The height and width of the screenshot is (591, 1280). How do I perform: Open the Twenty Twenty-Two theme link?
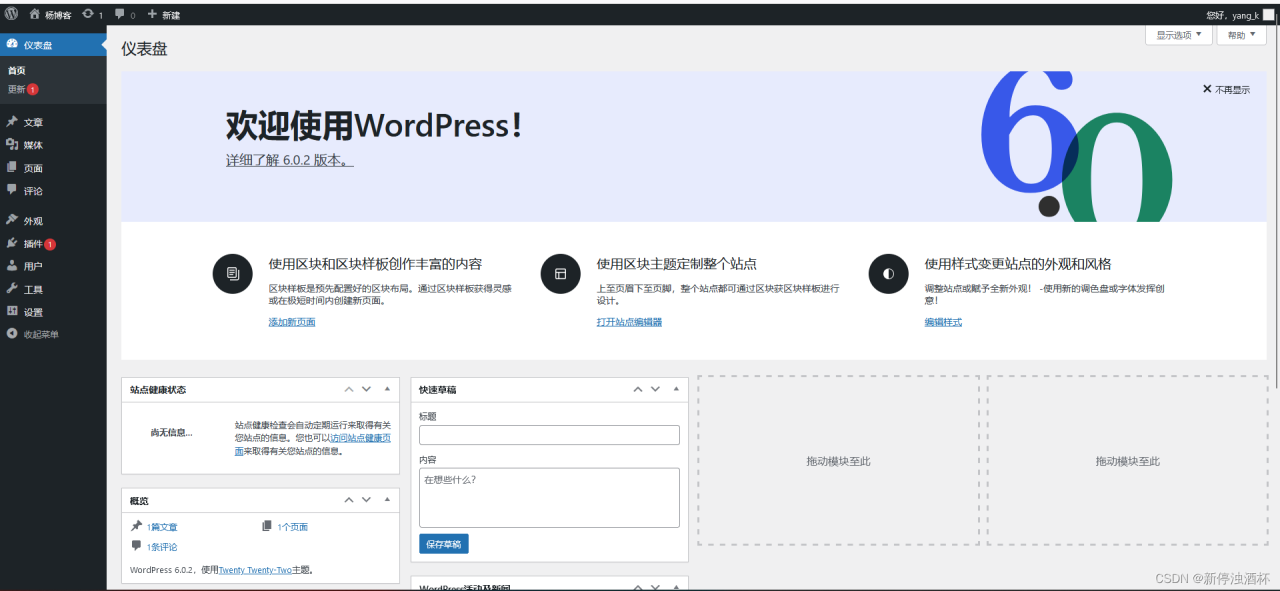pos(255,569)
